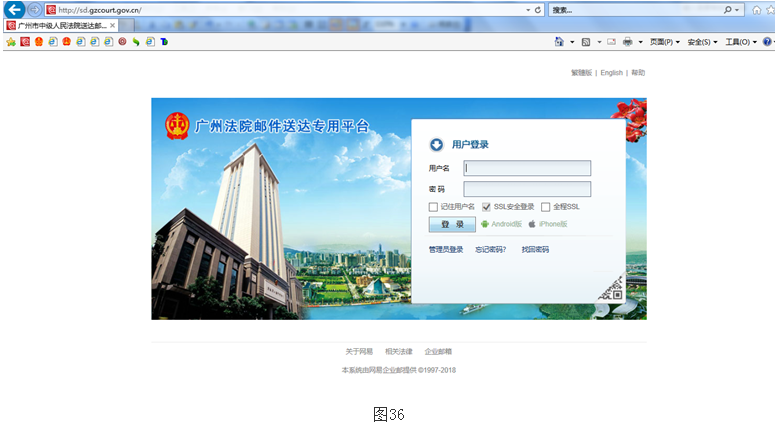Viewport: 775px width, 431px height.
Task: Expand the dropdown arrow beside RSS feeds icon
Action: coord(599,42)
